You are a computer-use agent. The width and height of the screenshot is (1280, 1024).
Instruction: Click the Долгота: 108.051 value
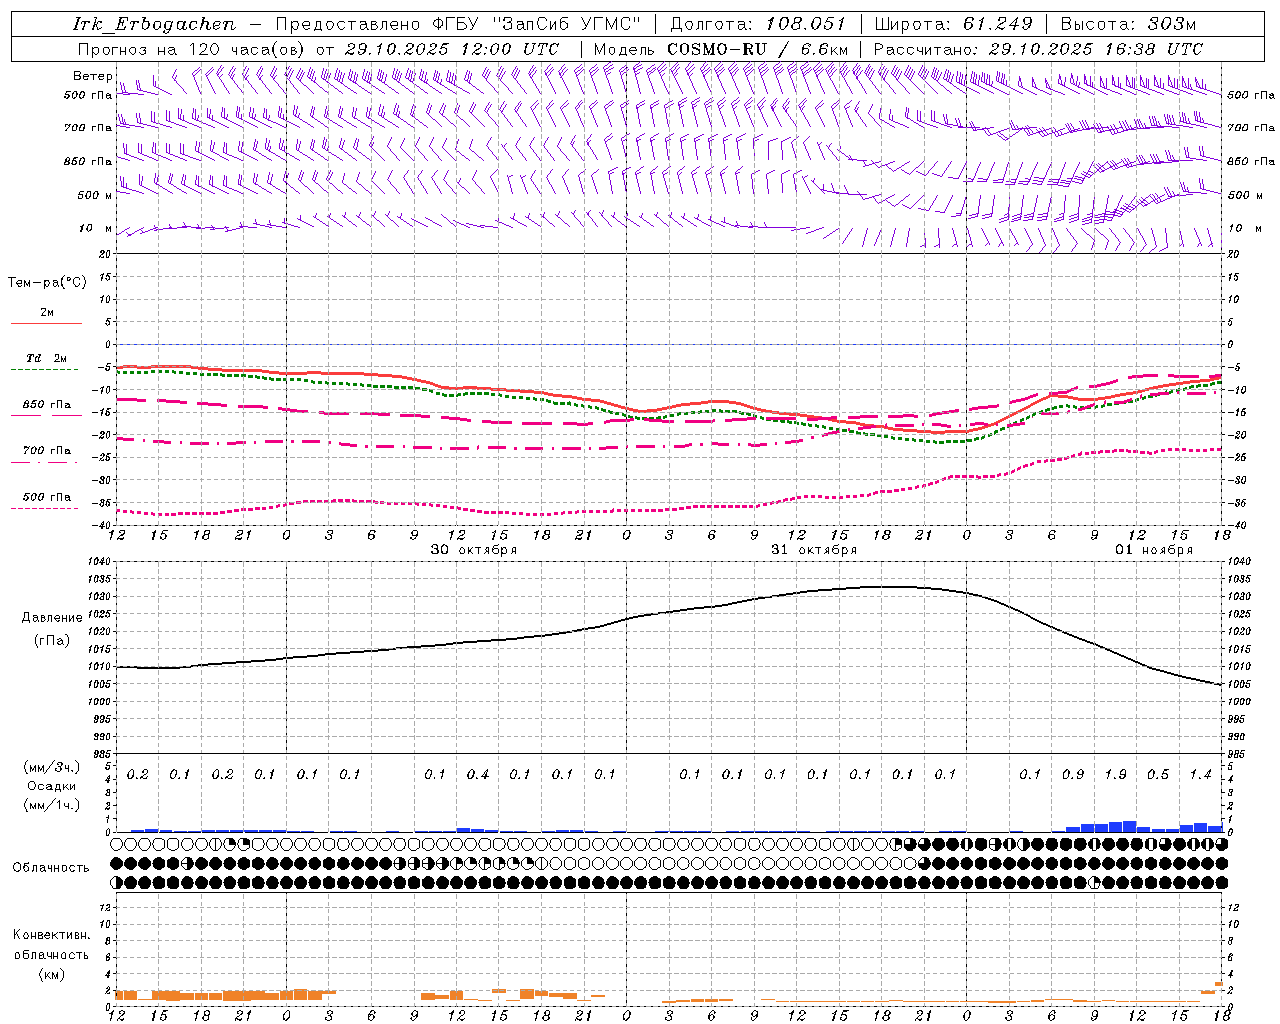tap(758, 24)
